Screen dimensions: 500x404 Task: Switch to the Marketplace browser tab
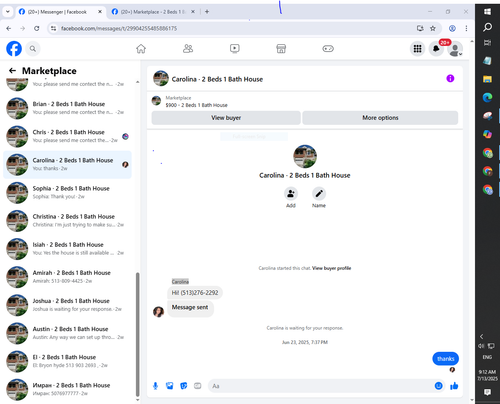coord(153,12)
